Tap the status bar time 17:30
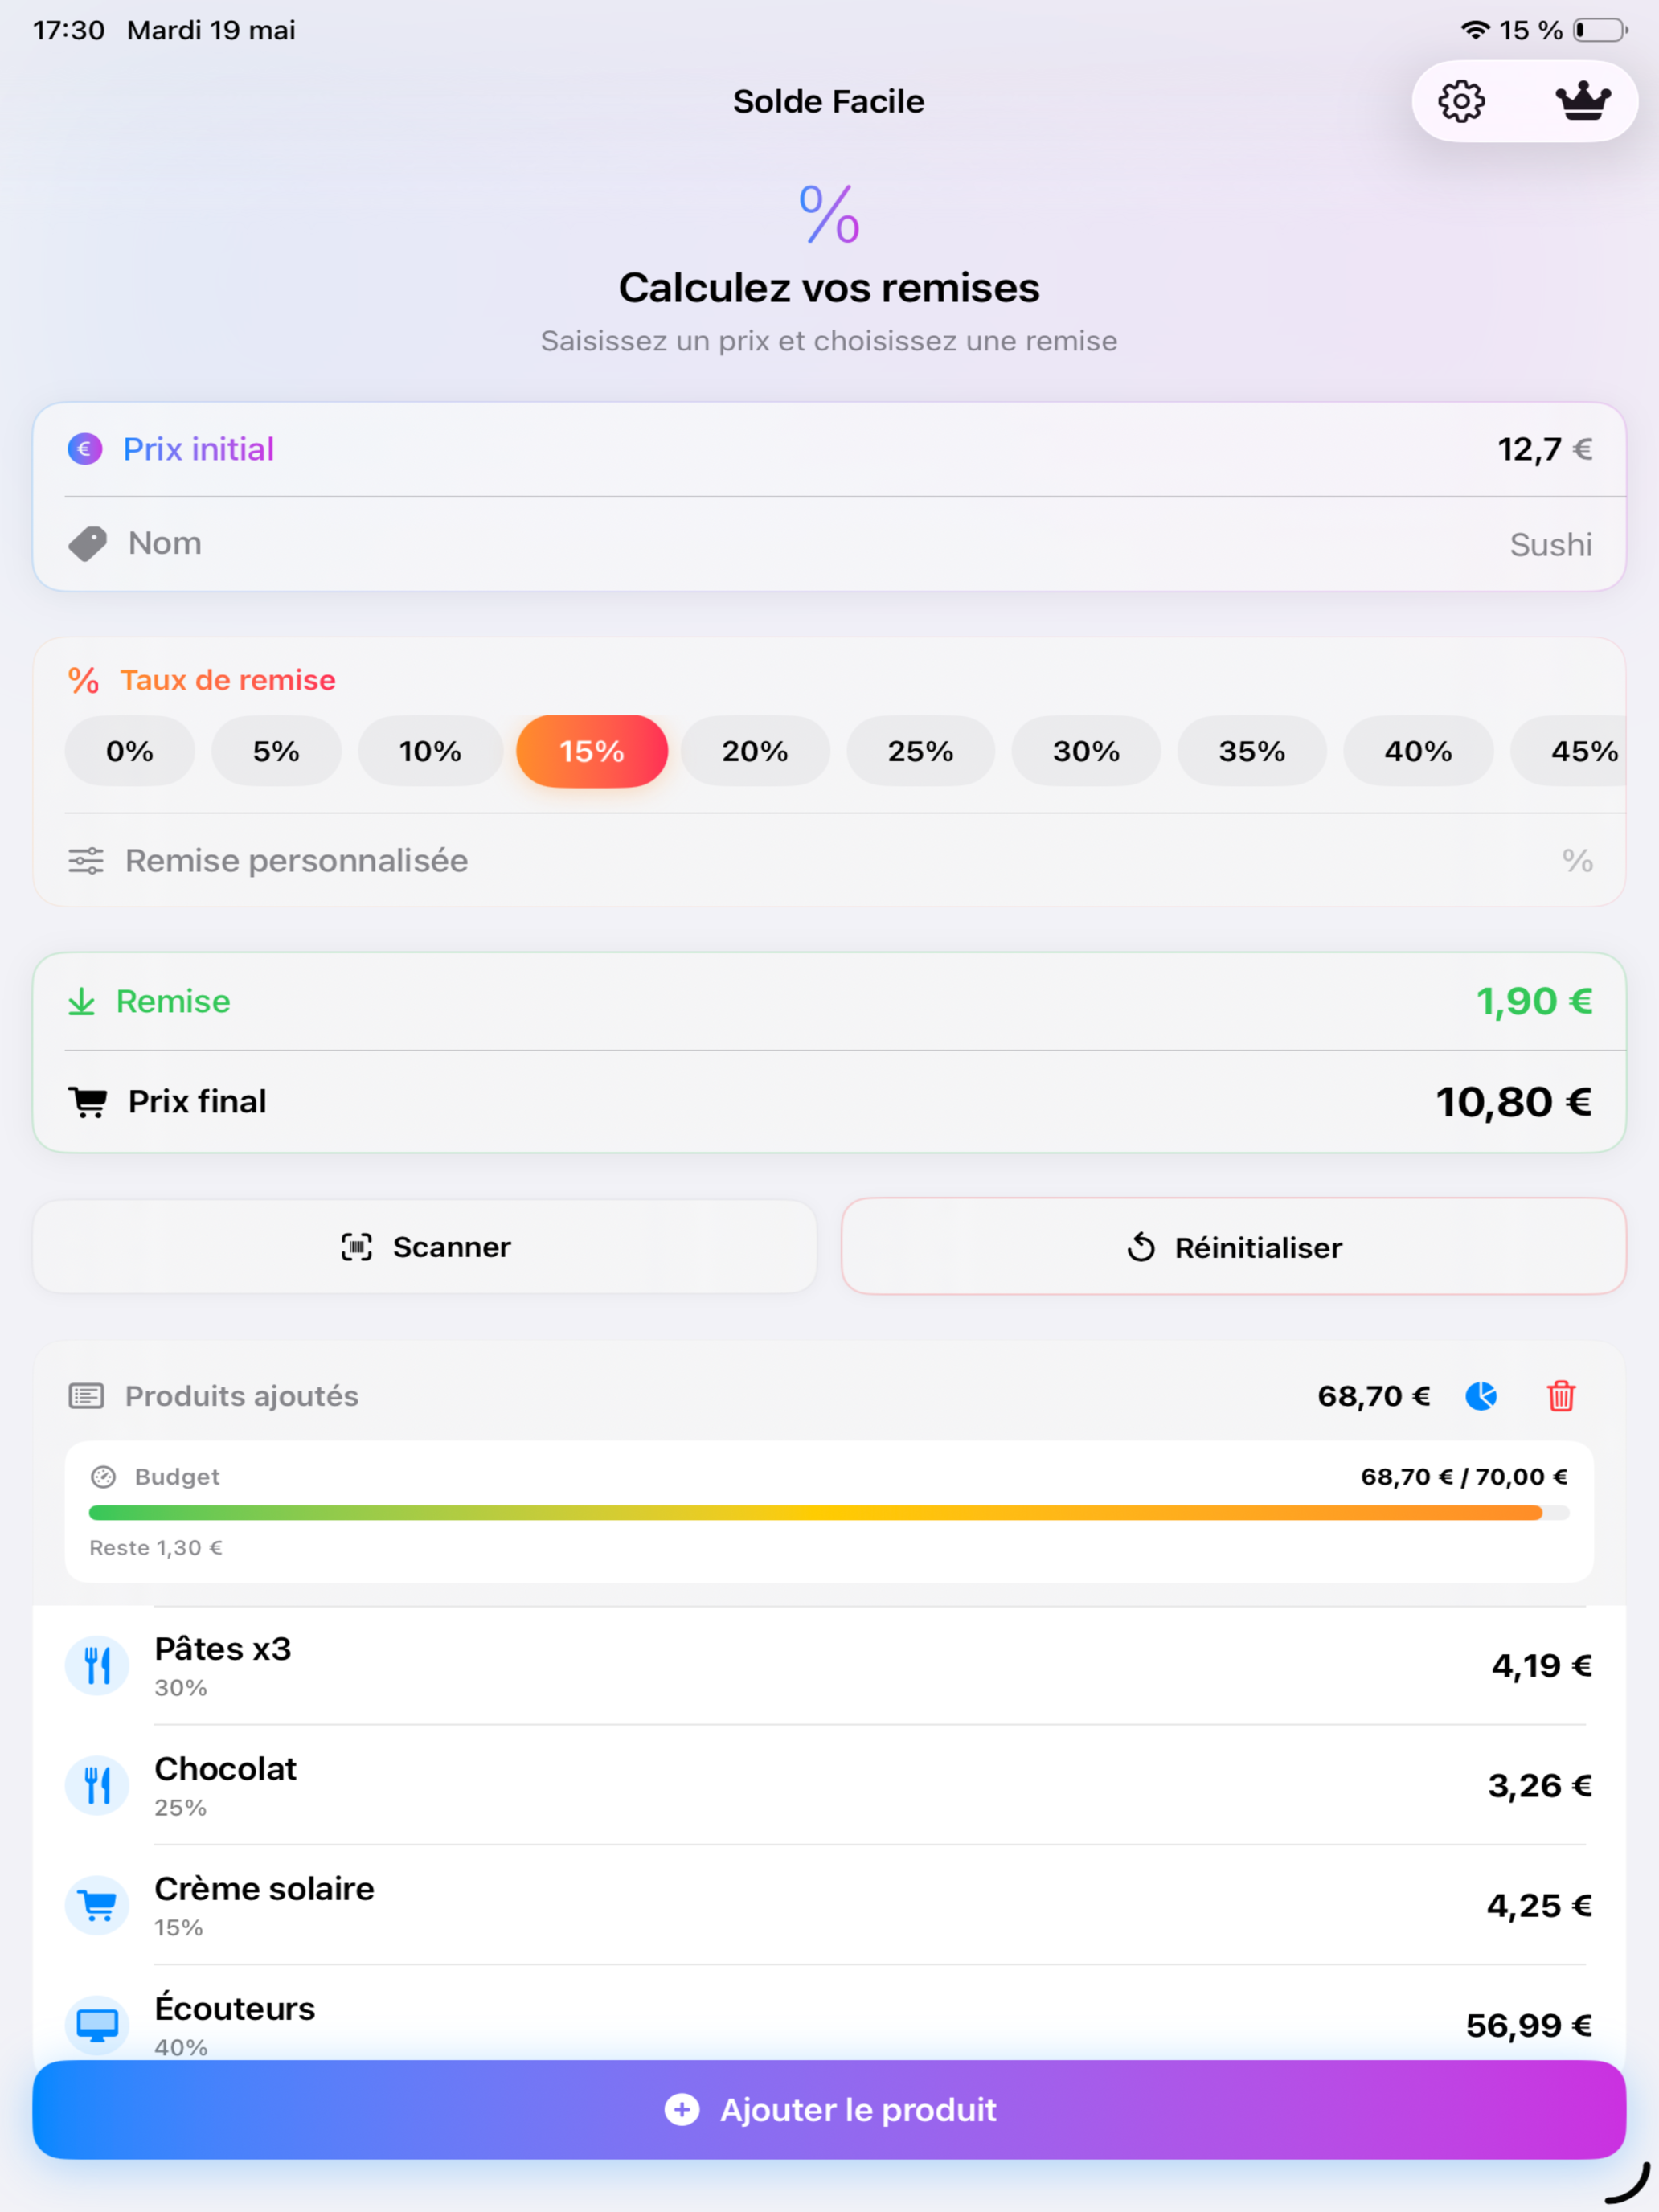Screen dimensions: 1659x2212 click(x=69, y=30)
